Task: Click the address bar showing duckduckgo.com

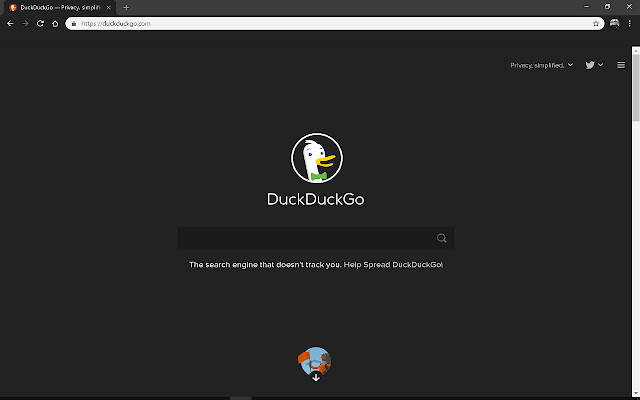Action: (x=335, y=24)
